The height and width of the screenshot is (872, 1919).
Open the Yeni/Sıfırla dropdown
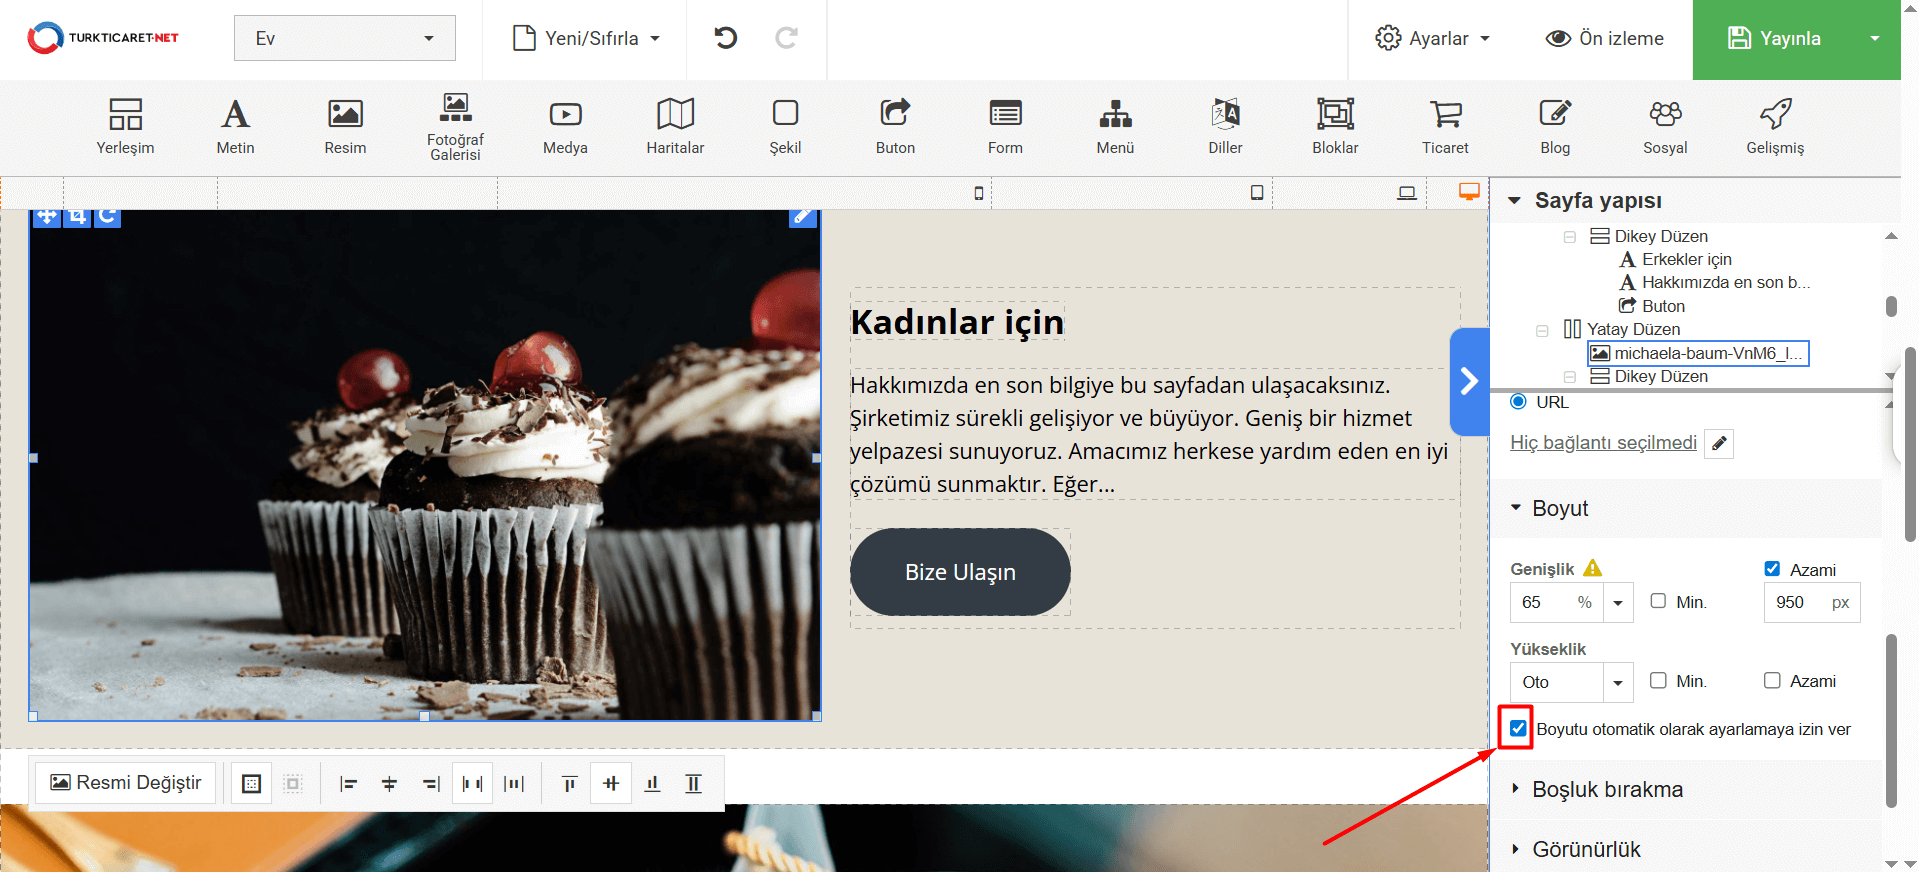coord(587,38)
